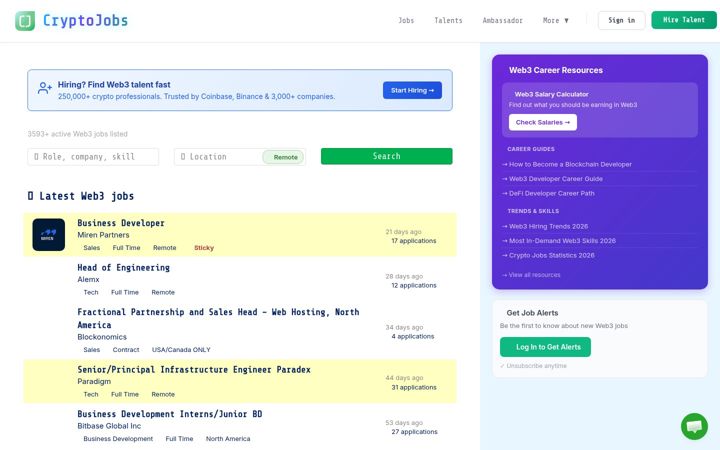Click the Miren Partners company name
Image resolution: width=720 pixels, height=450 pixels.
pos(103,235)
